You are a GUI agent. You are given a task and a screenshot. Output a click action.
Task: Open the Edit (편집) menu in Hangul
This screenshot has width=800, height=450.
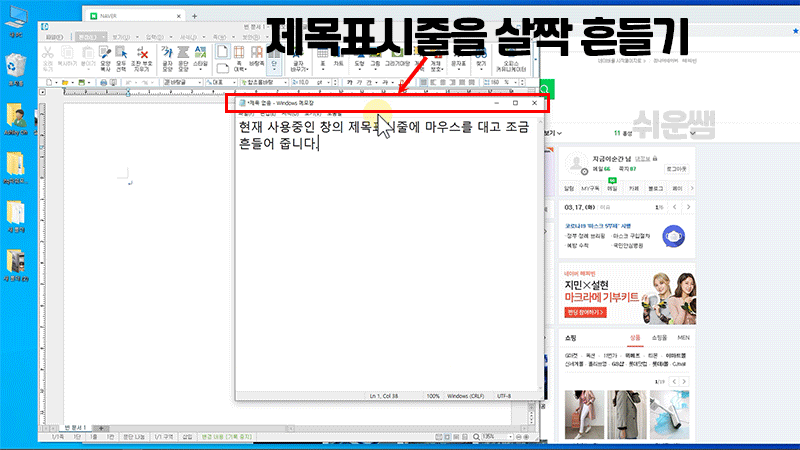[x=89, y=37]
